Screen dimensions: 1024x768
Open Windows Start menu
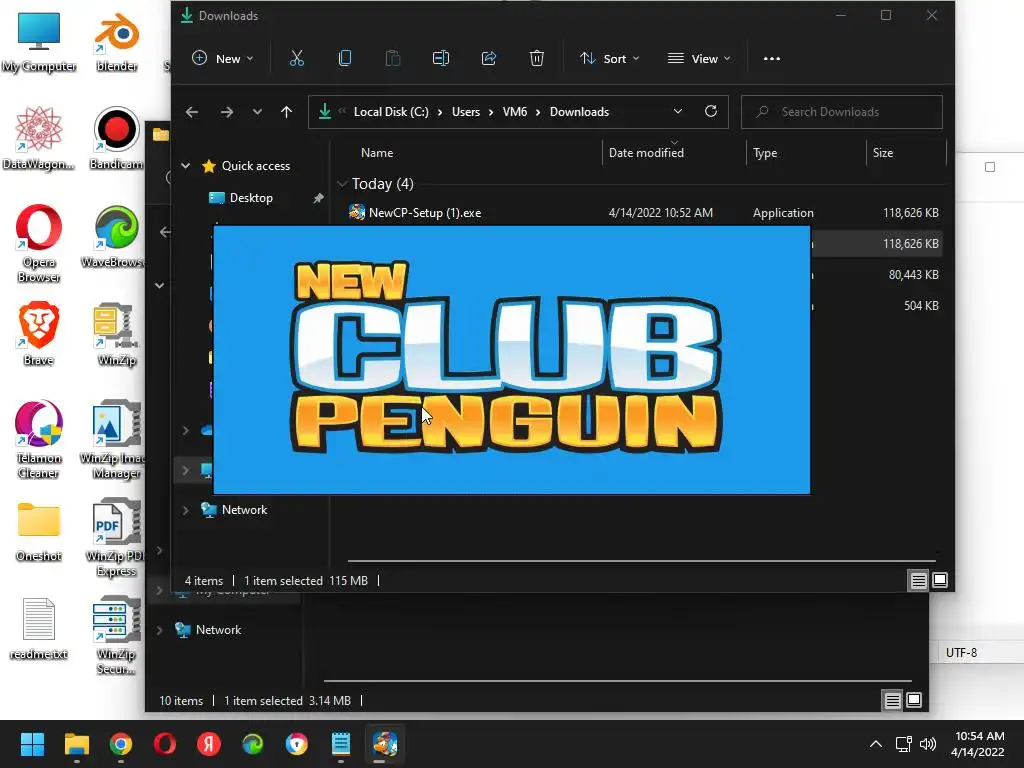tap(32, 744)
